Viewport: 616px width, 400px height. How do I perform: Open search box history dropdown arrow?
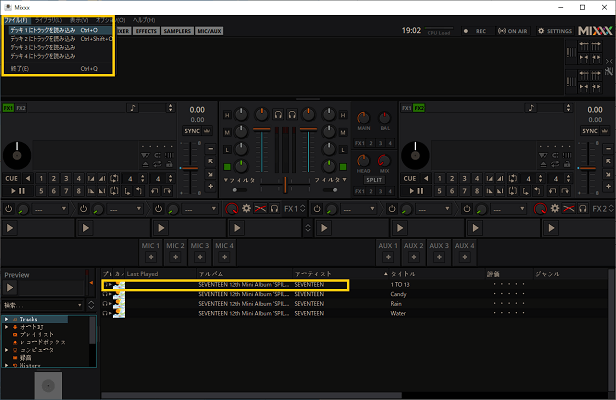79,305
